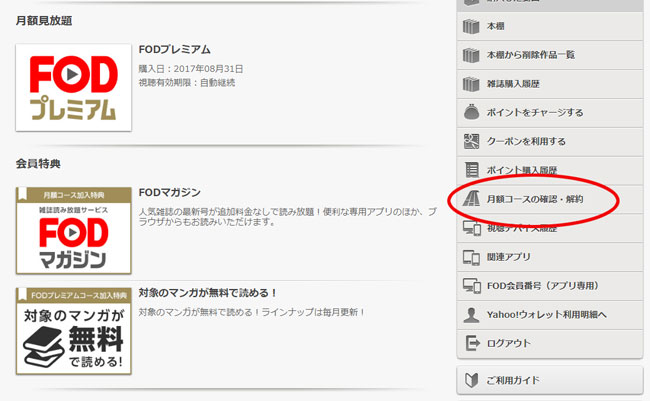The image size is (650, 401).
Task: Click the road icon beside 月額コースの確認・解約
Action: click(x=471, y=199)
